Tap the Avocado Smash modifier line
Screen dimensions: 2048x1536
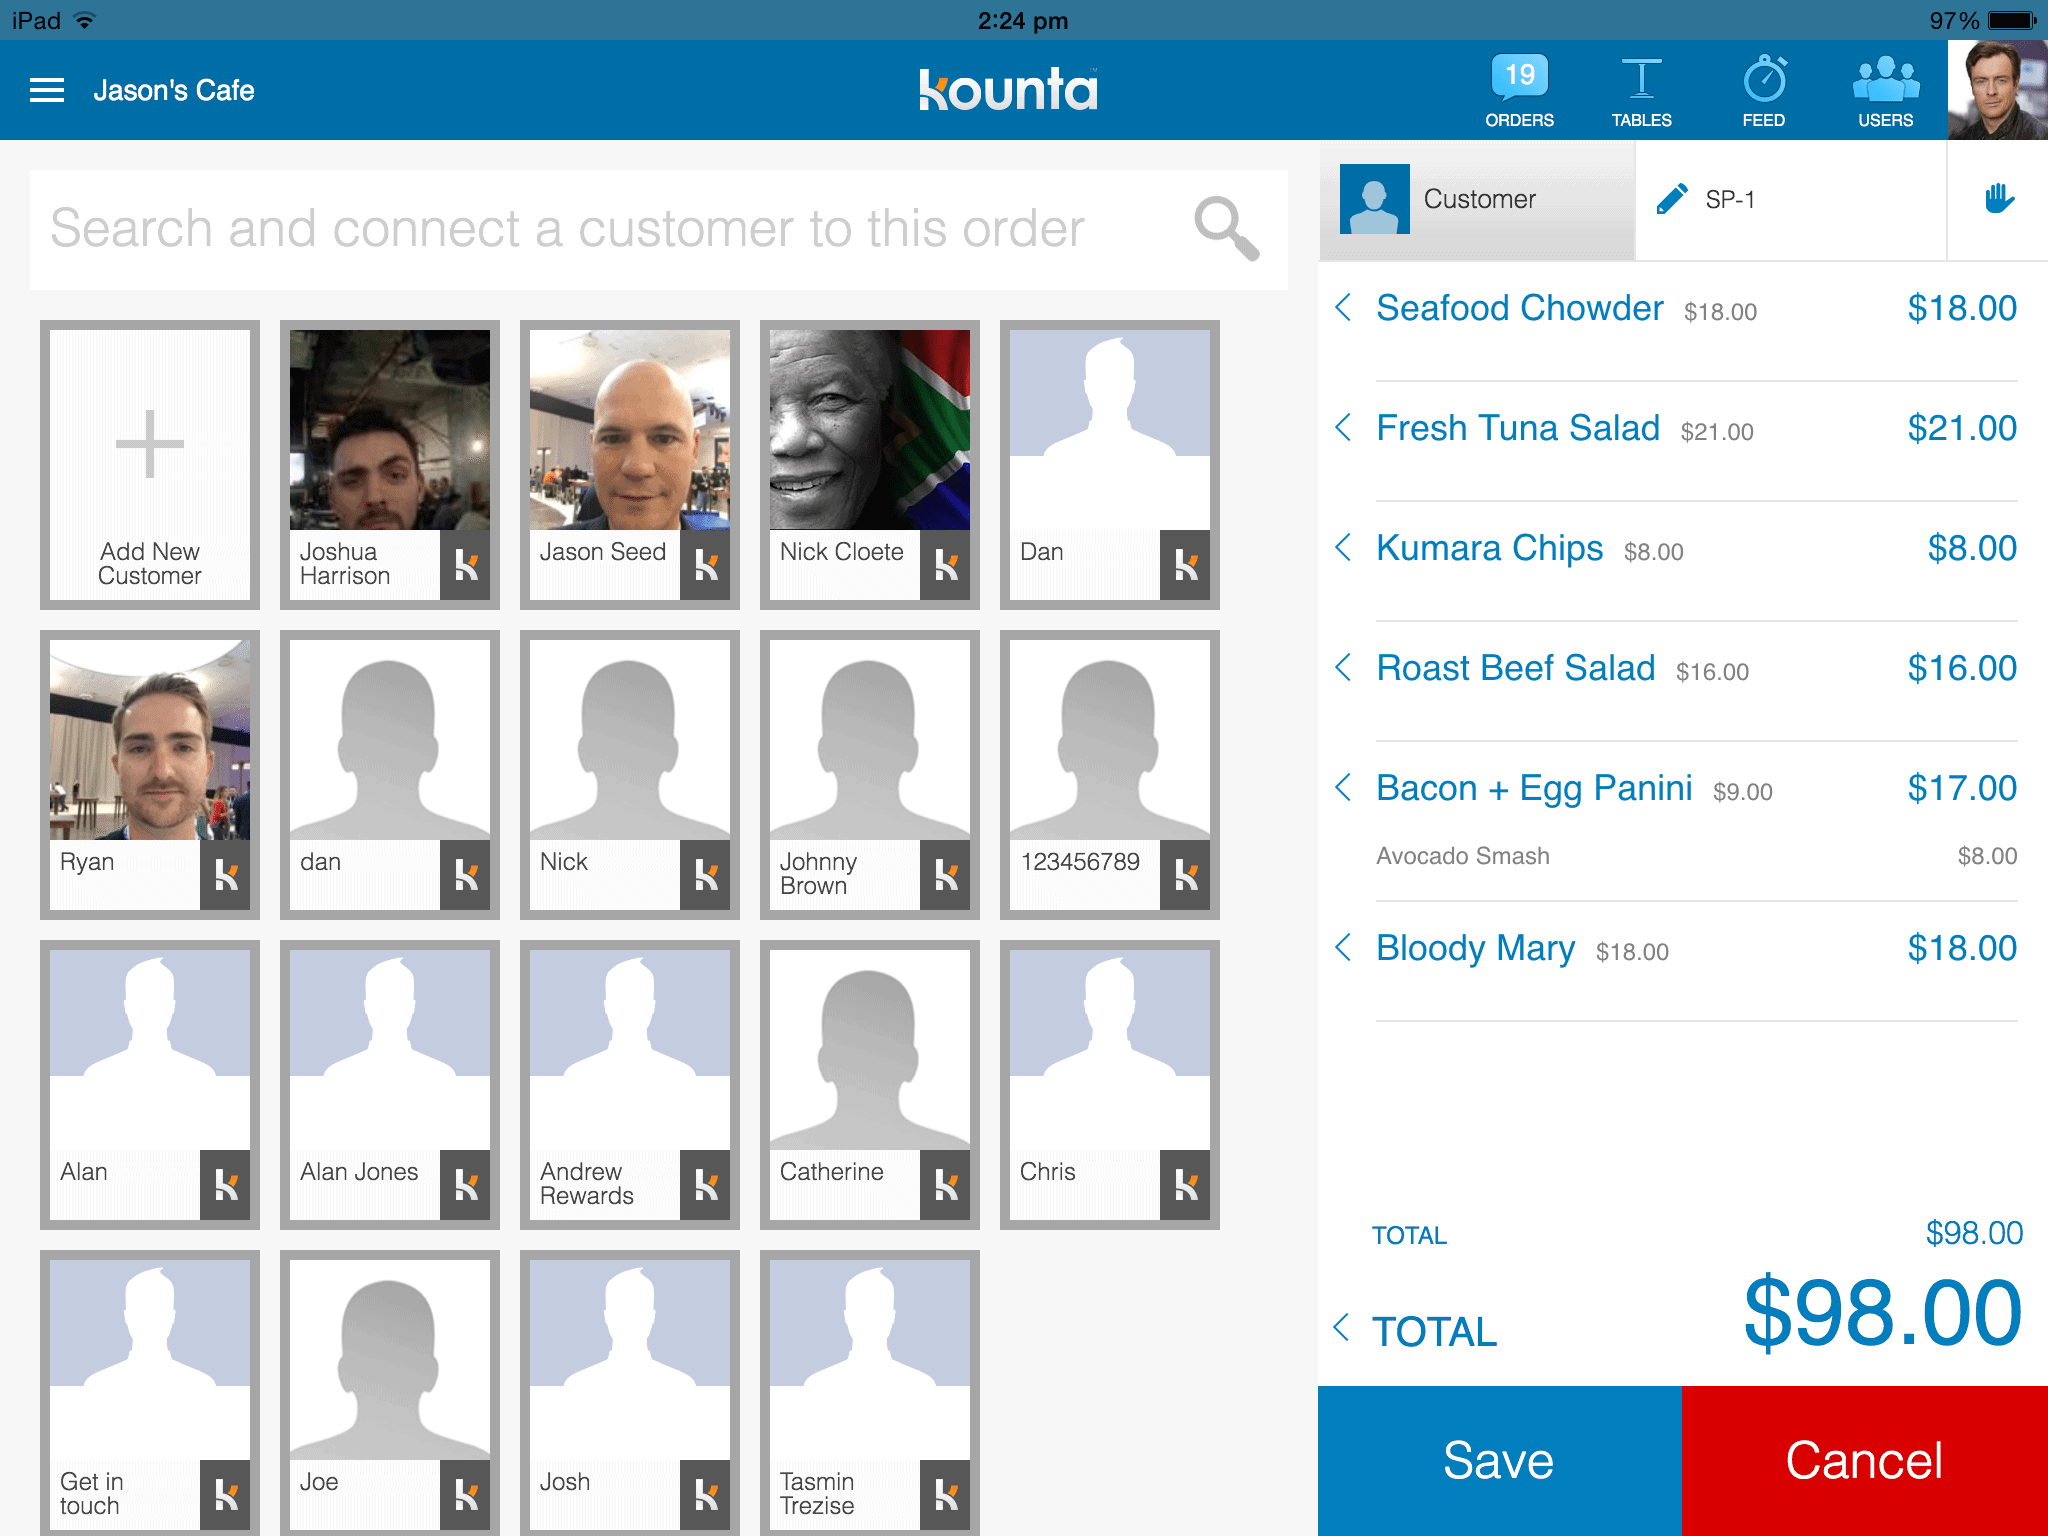1696,856
